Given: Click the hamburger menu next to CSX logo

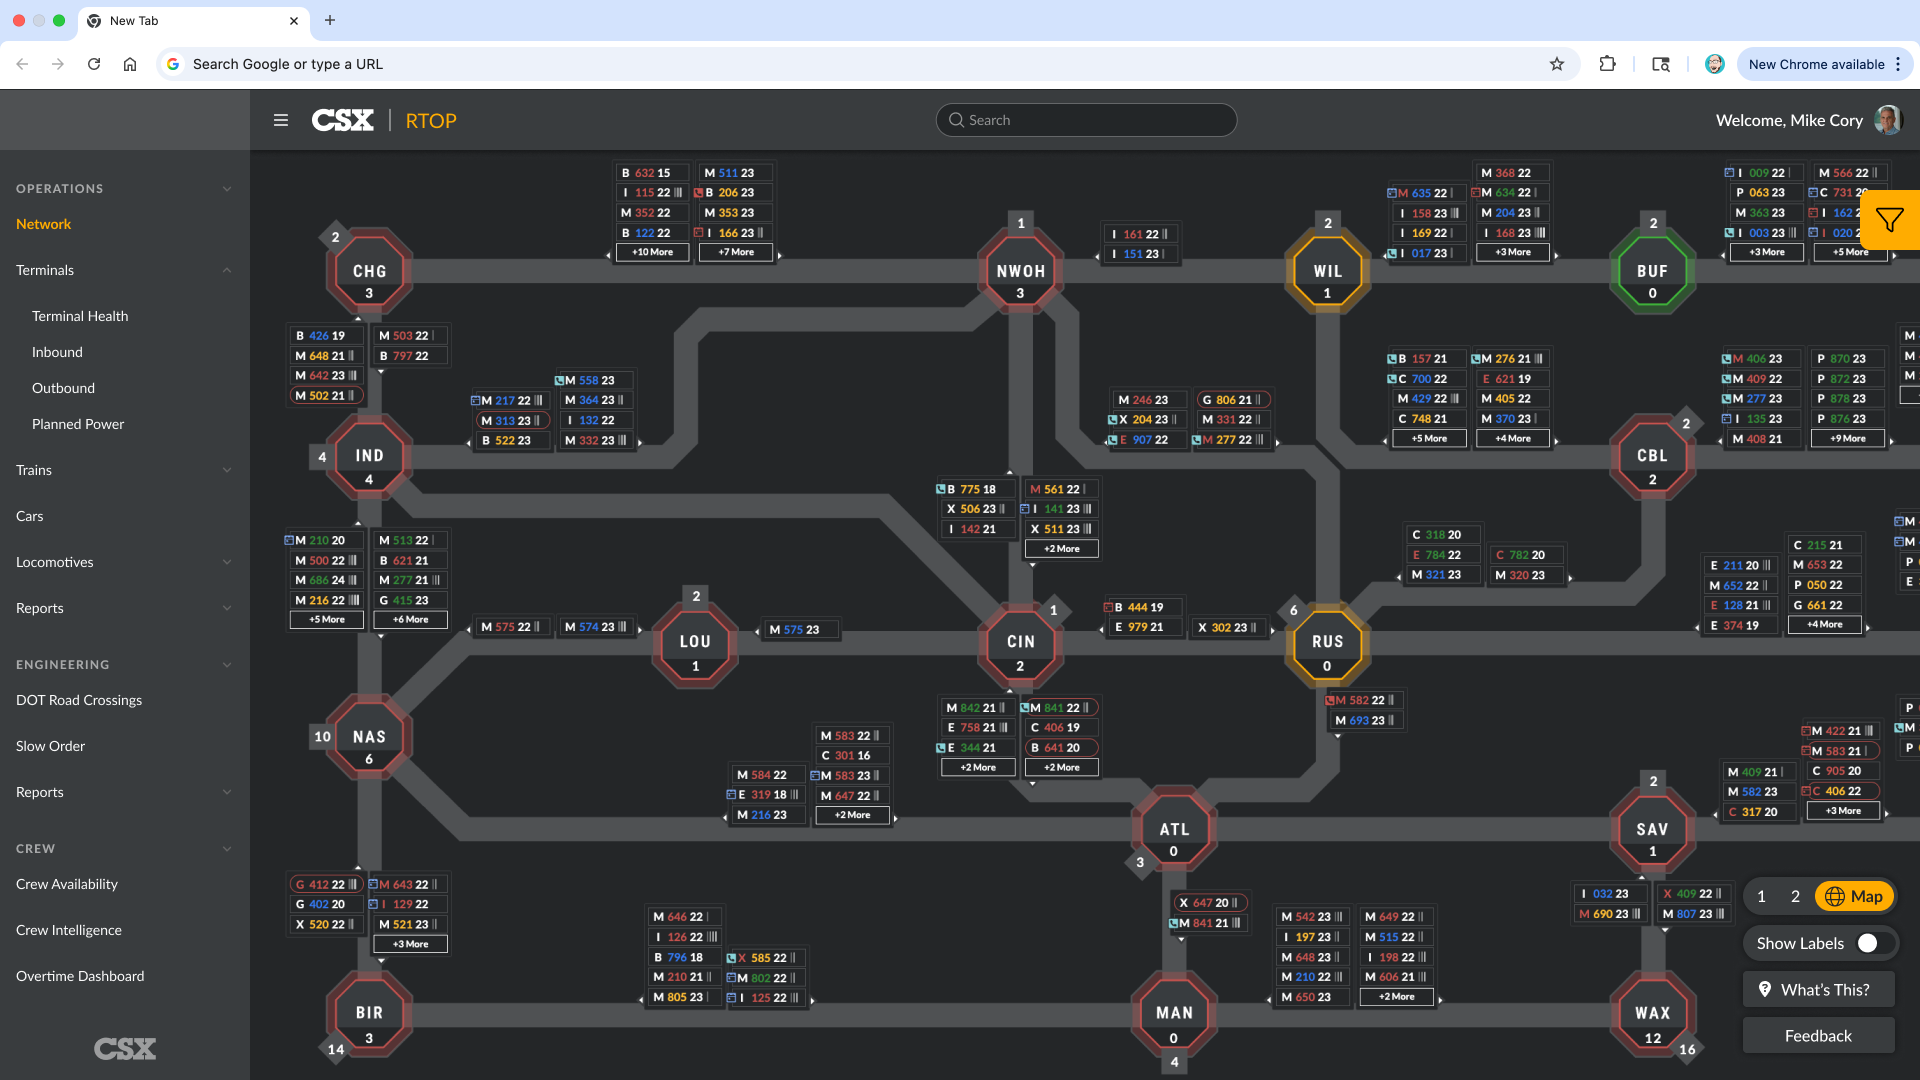Looking at the screenshot, I should 281,119.
